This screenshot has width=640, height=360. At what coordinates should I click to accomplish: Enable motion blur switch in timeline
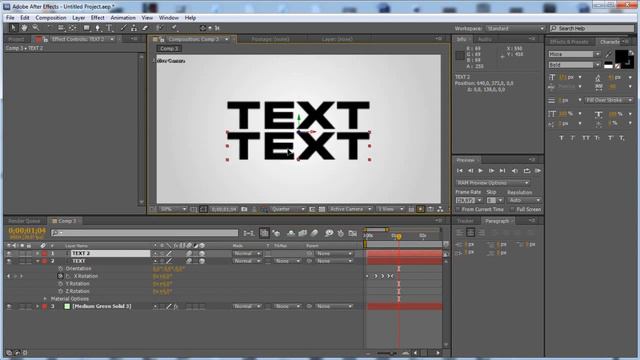pyautogui.click(x=314, y=233)
